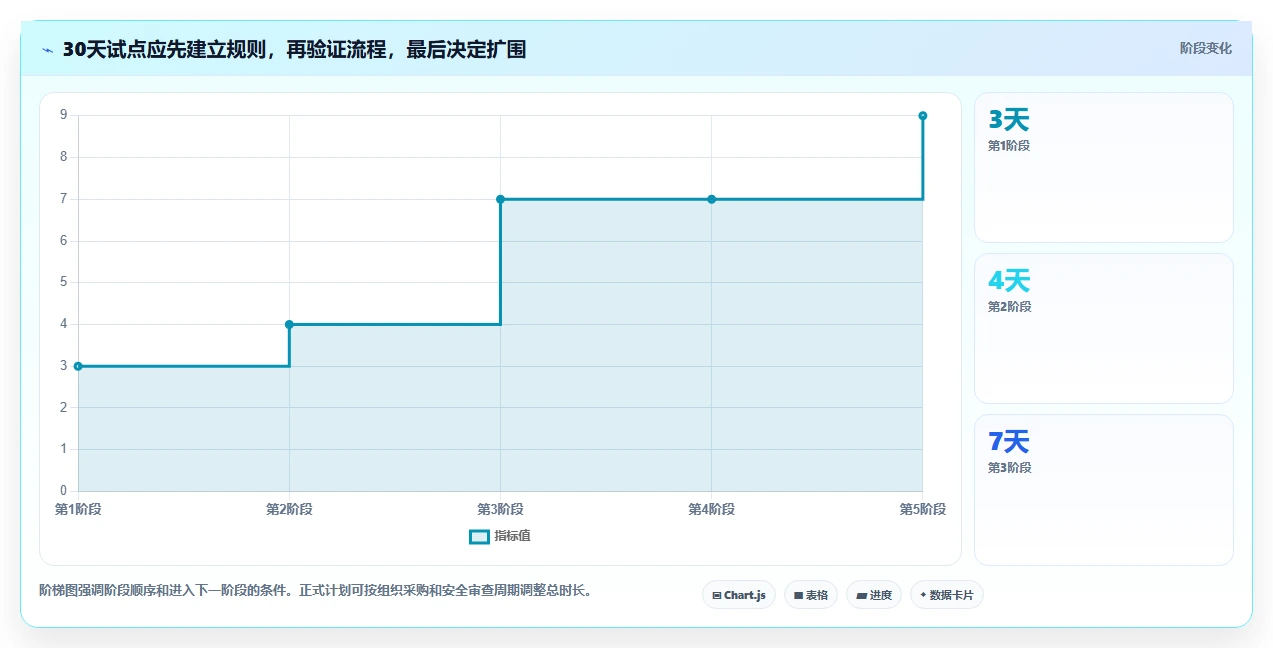Click the lightning icon beside the title
1273x648 pixels.
[47, 50]
